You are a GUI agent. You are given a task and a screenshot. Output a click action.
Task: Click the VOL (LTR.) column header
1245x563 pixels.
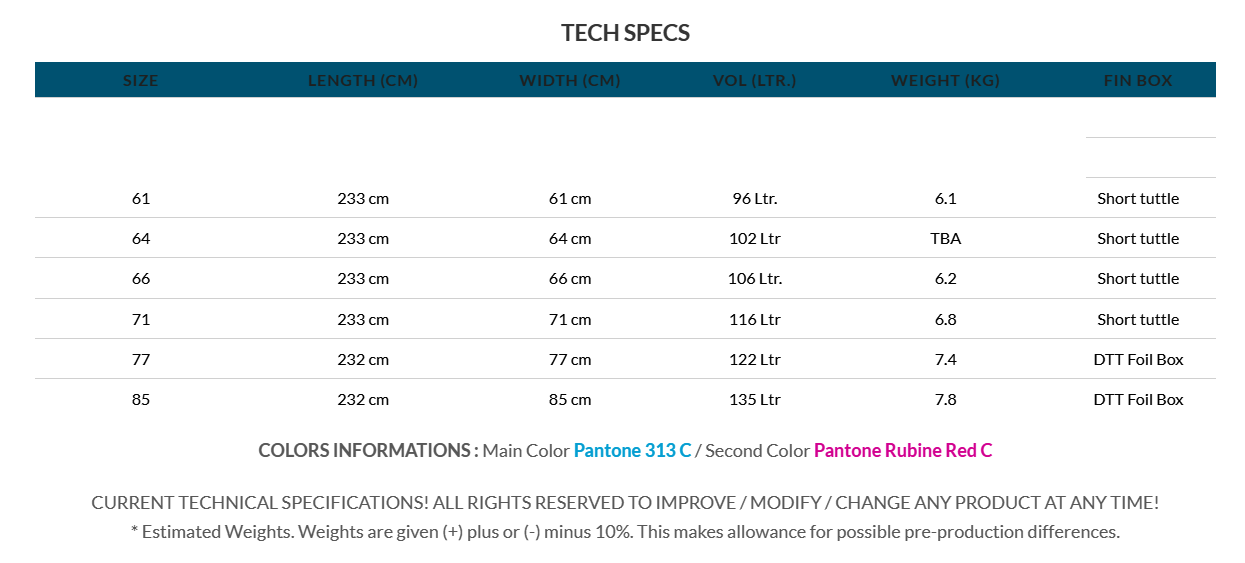[755, 80]
